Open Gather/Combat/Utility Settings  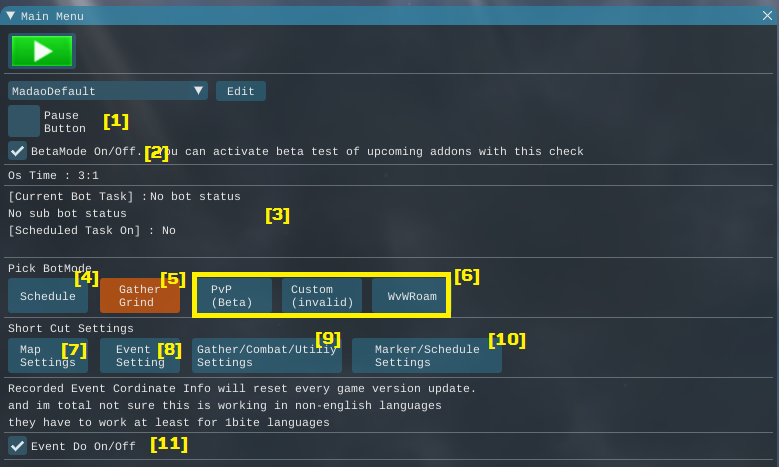point(267,356)
